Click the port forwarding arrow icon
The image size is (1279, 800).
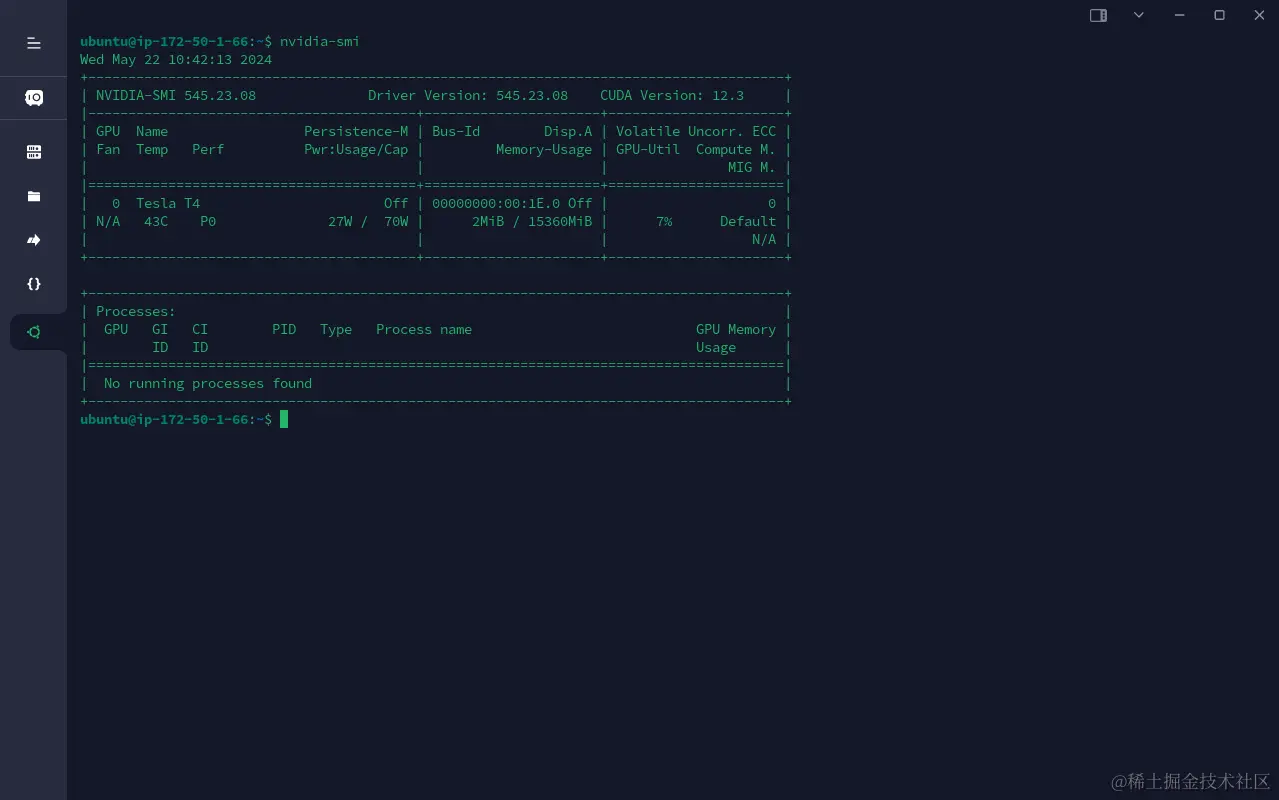point(33,239)
